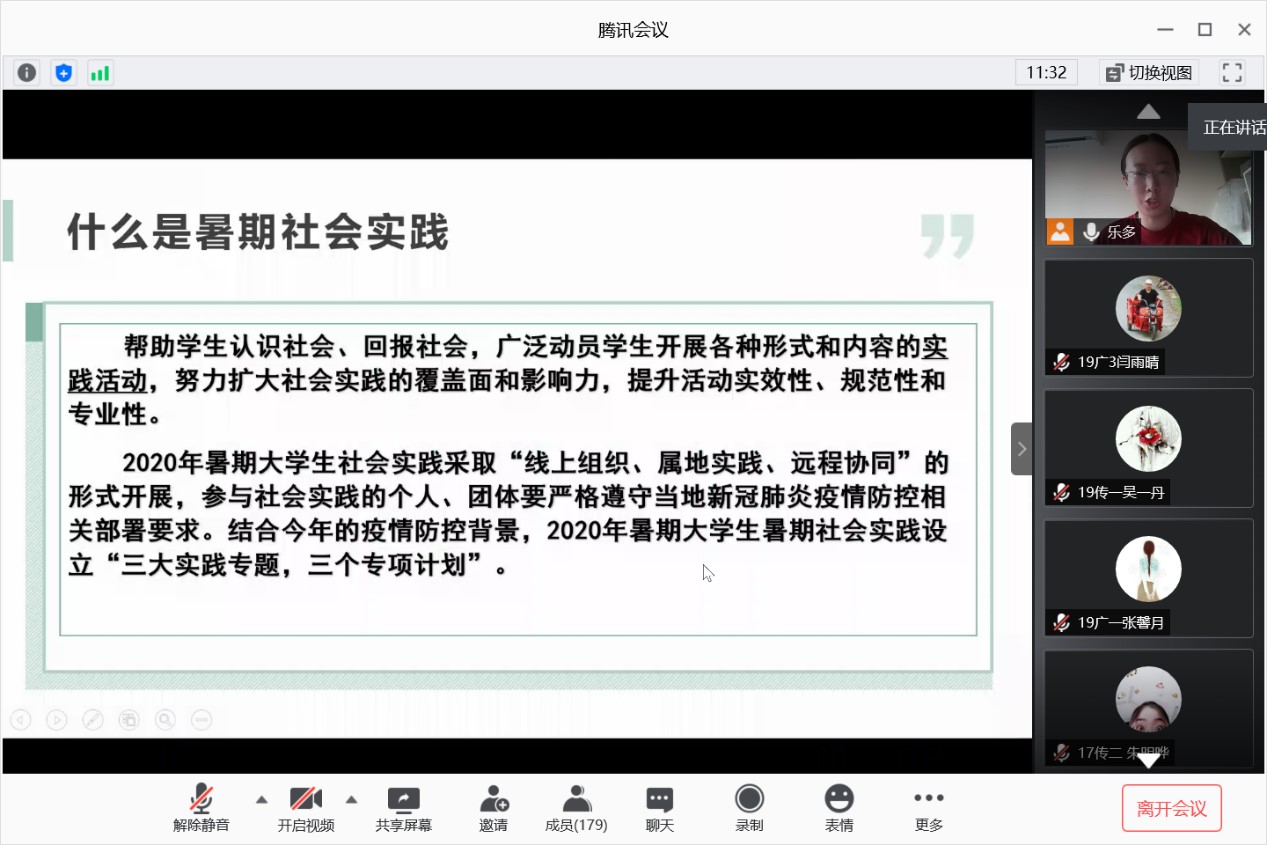
Task: Collapse the participant video sidebar
Action: click(1021, 449)
